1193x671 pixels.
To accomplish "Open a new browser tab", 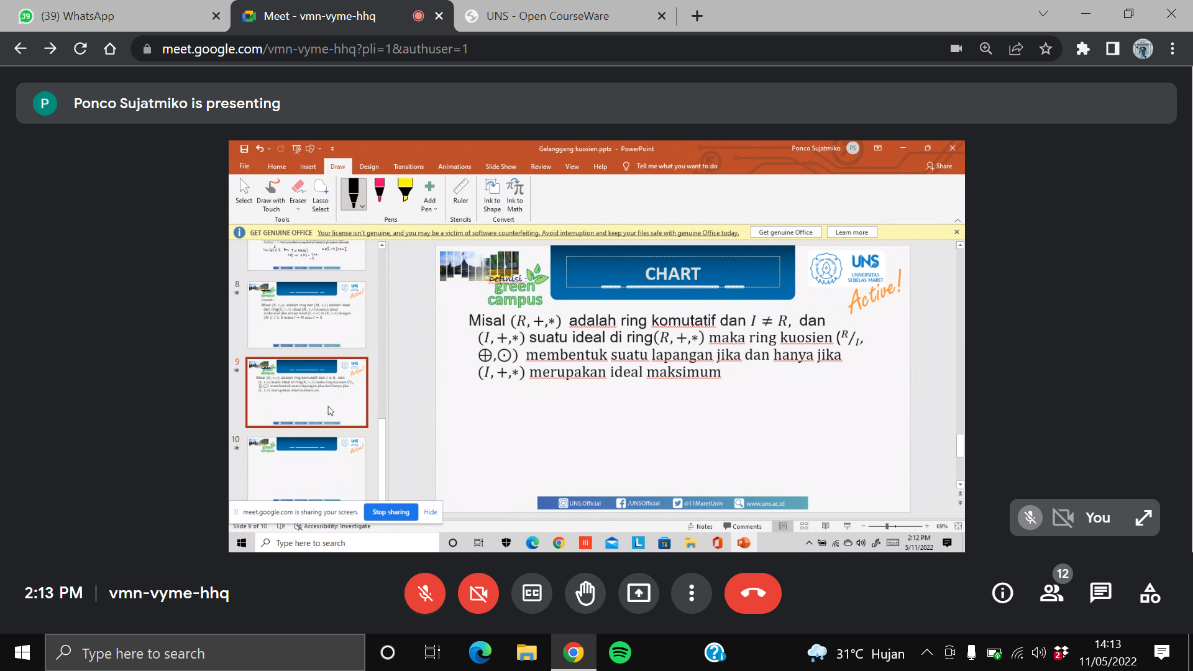I will pyautogui.click(x=697, y=16).
